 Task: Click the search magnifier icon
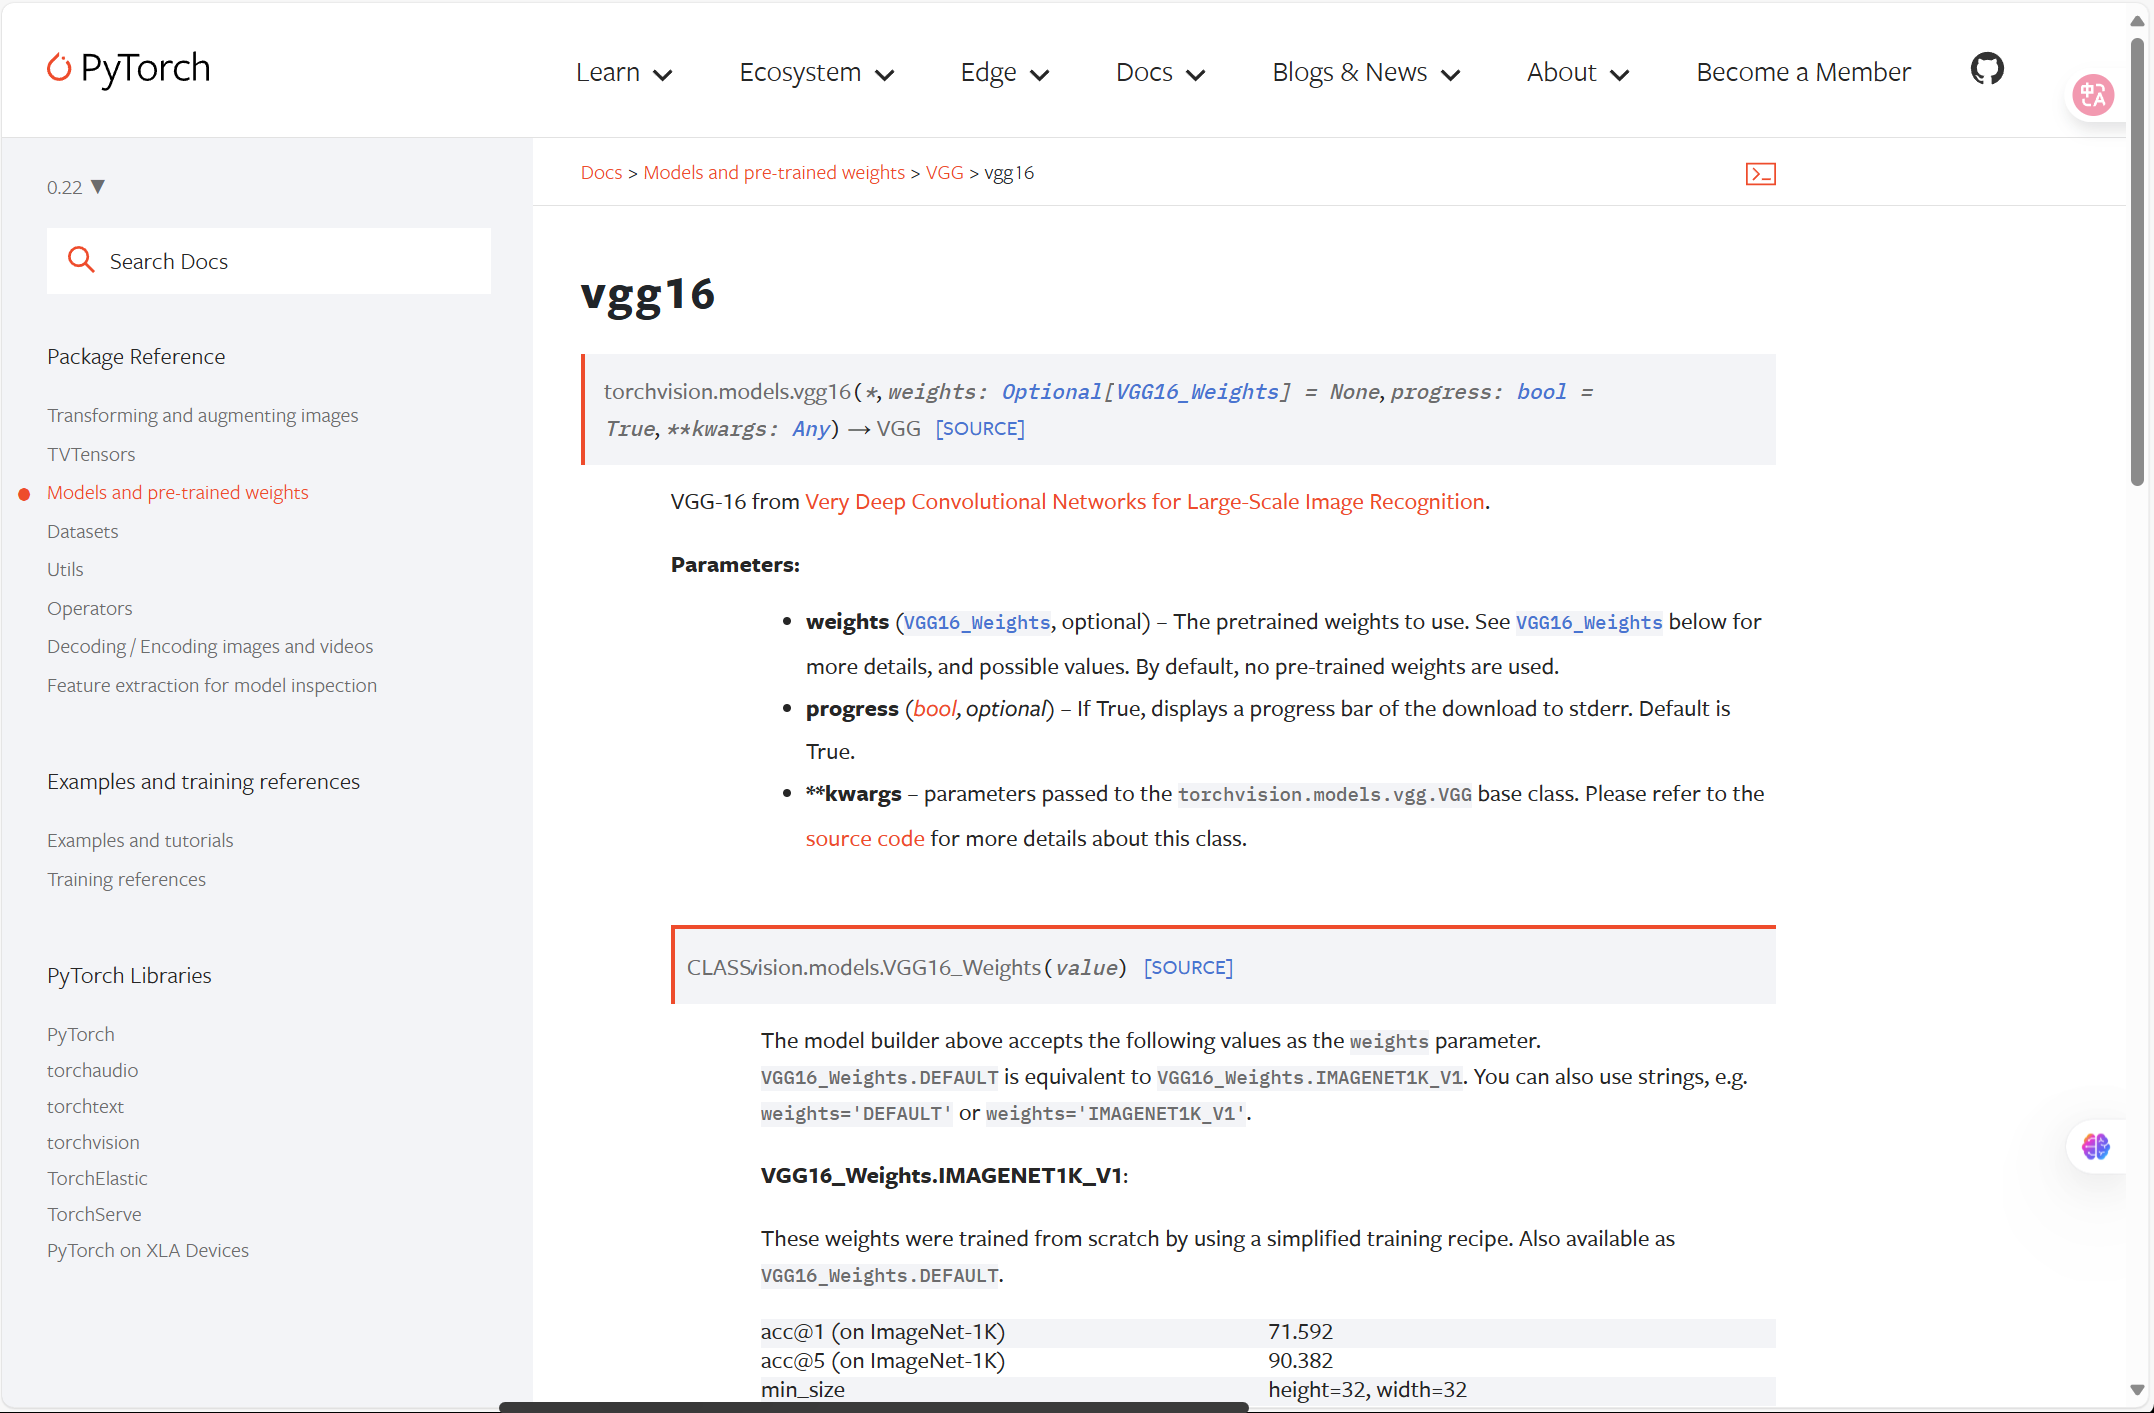pyautogui.click(x=81, y=261)
